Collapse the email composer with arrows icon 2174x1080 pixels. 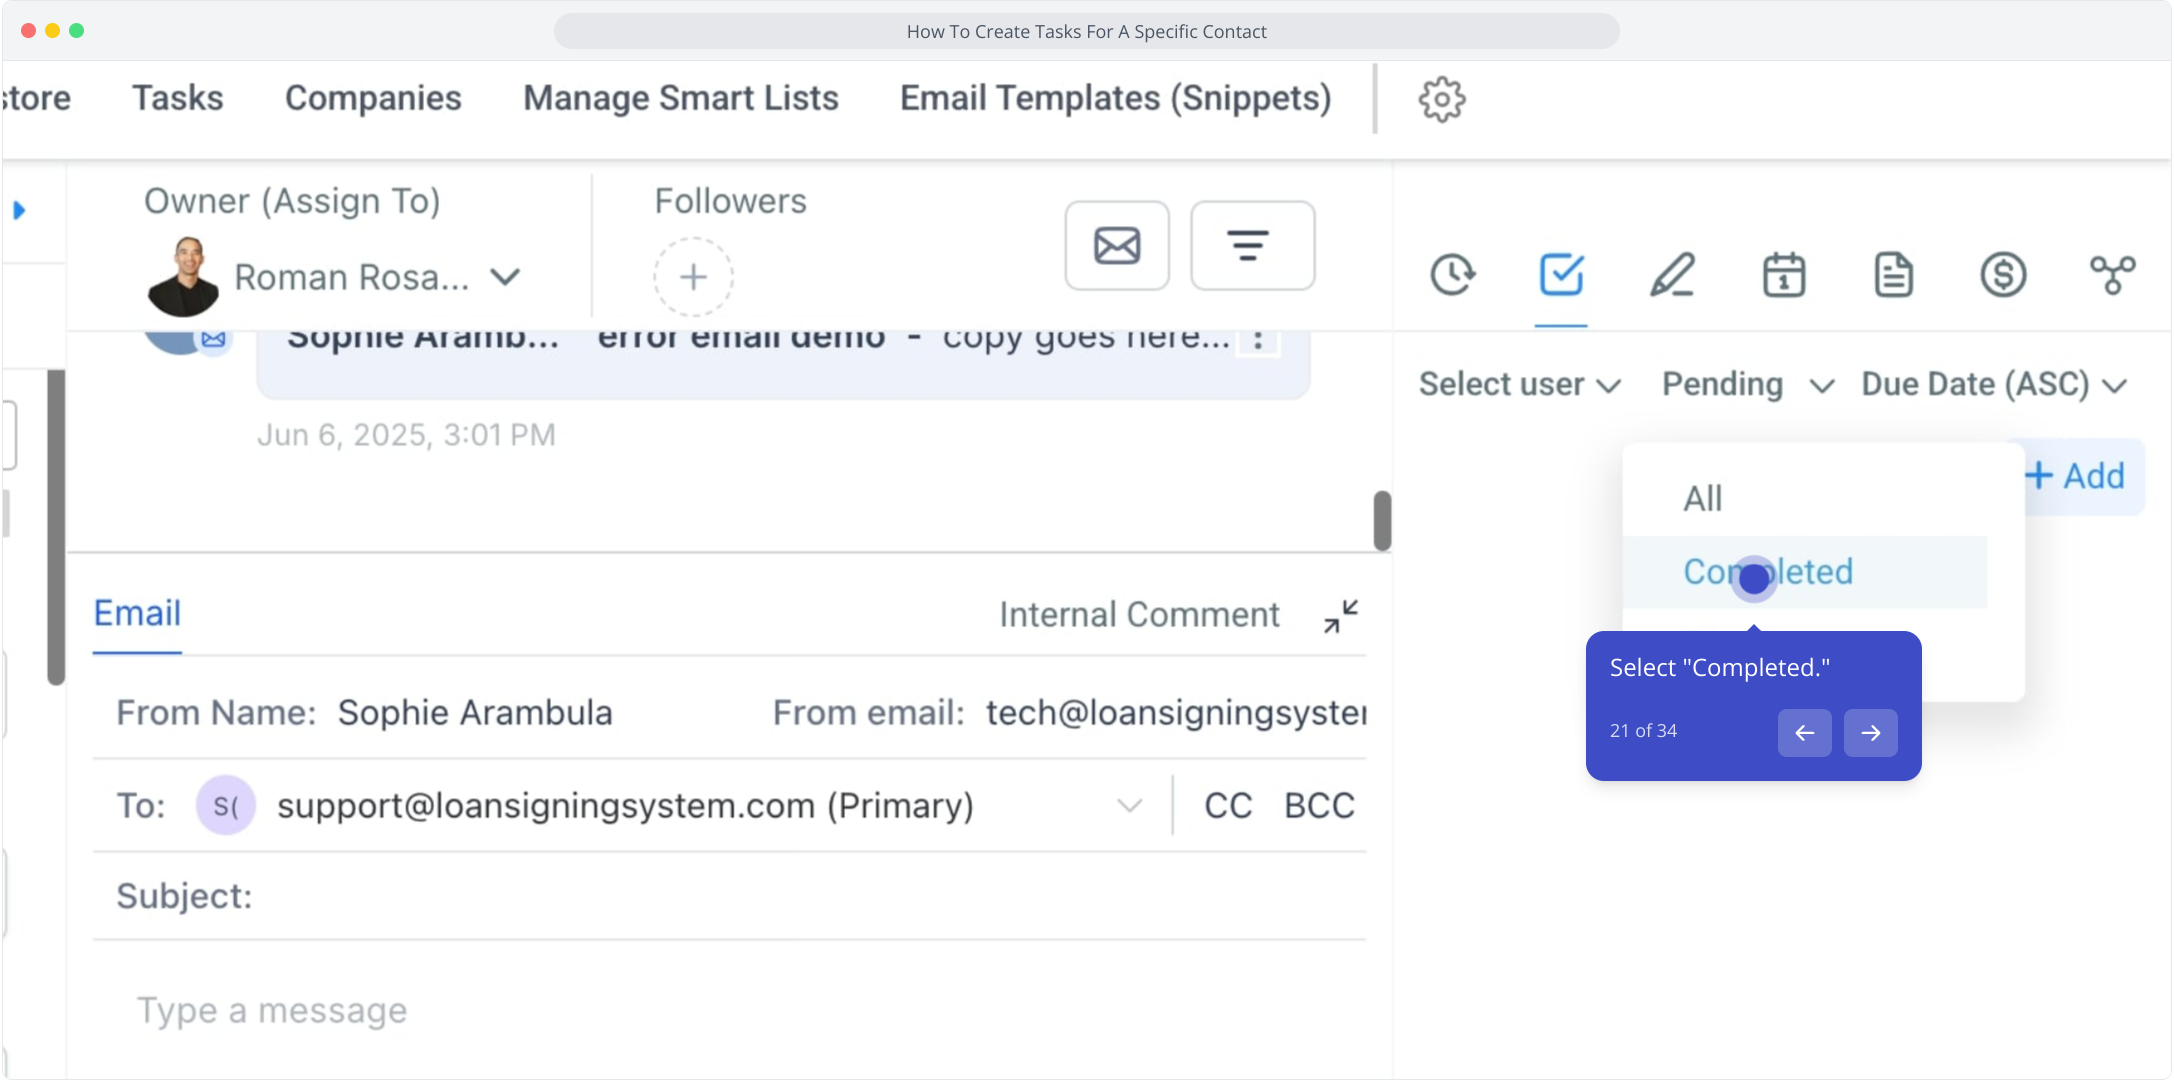coord(1341,616)
